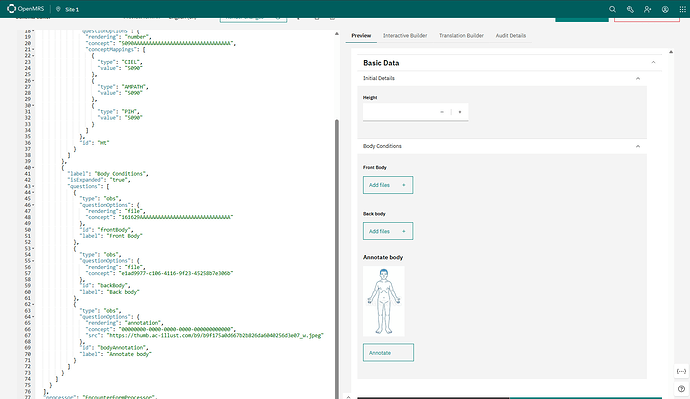Screen dimensions: 690x399
Task: Click the add patient icon
Action: click(647, 9)
